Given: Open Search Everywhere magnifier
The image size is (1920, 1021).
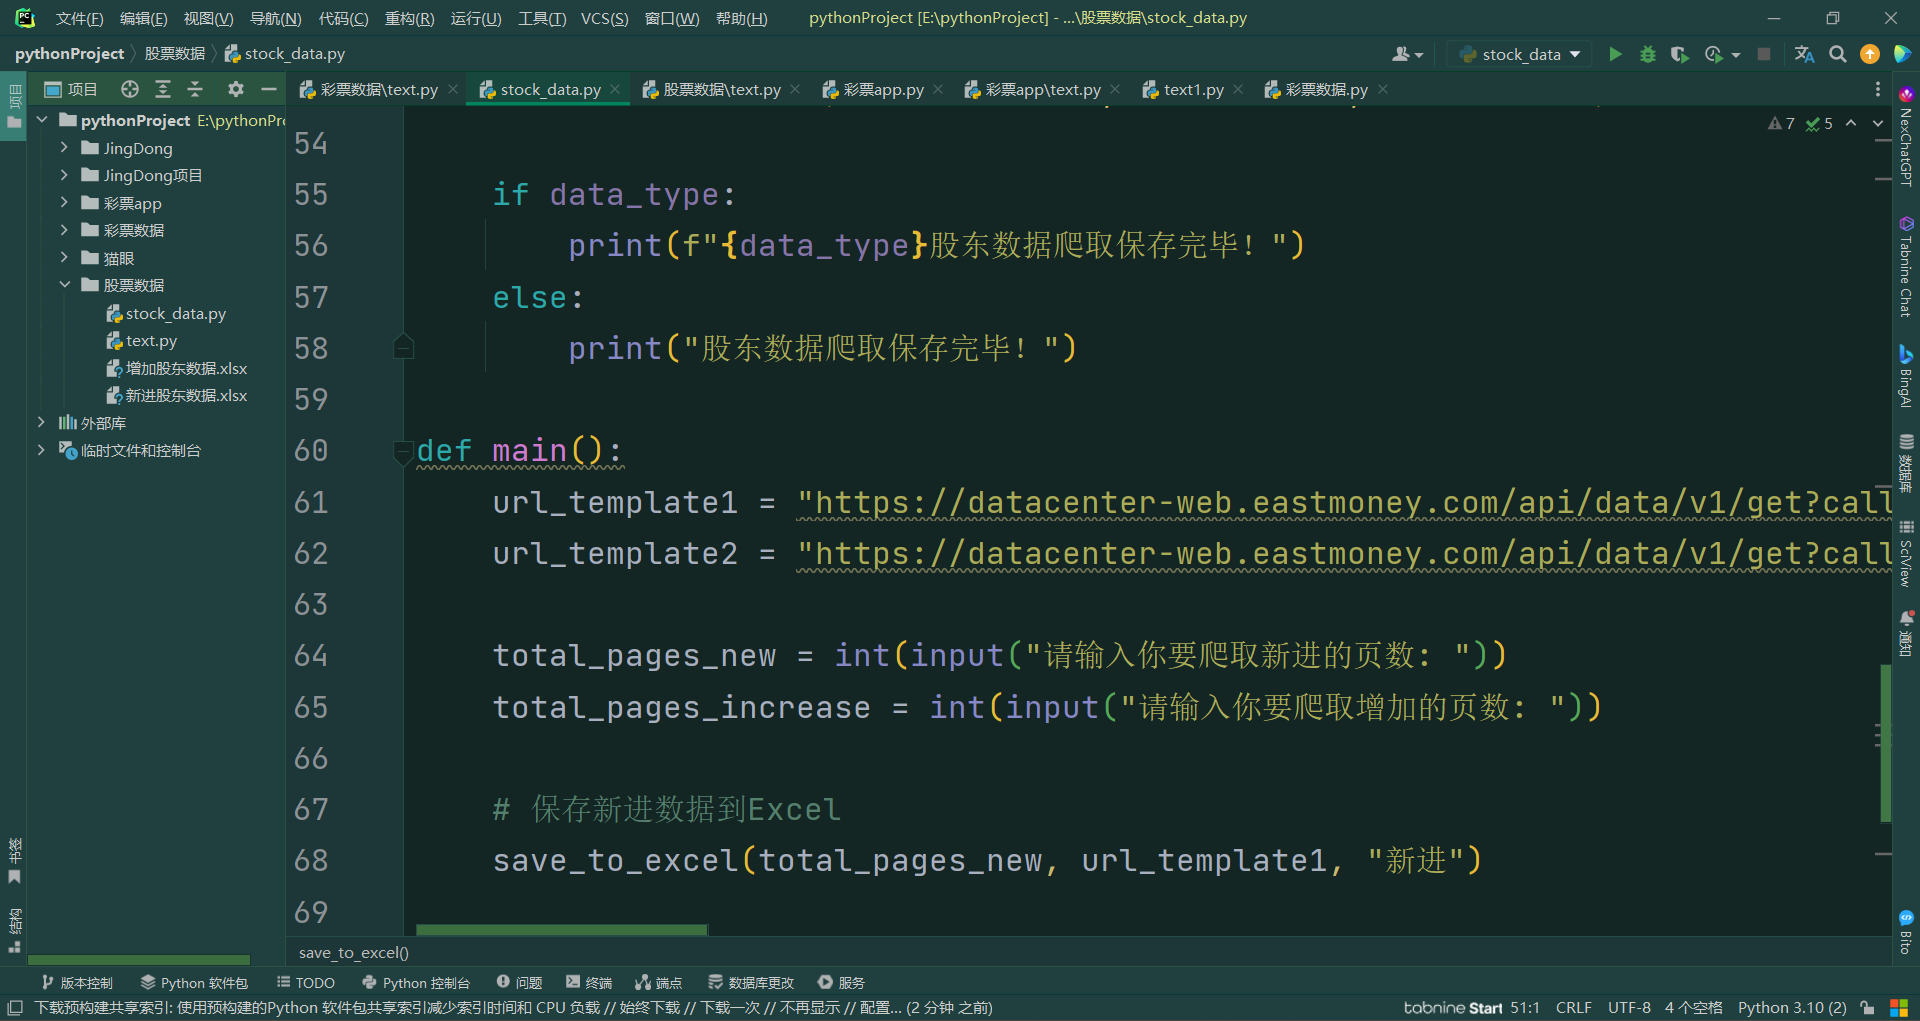Looking at the screenshot, I should pyautogui.click(x=1837, y=54).
